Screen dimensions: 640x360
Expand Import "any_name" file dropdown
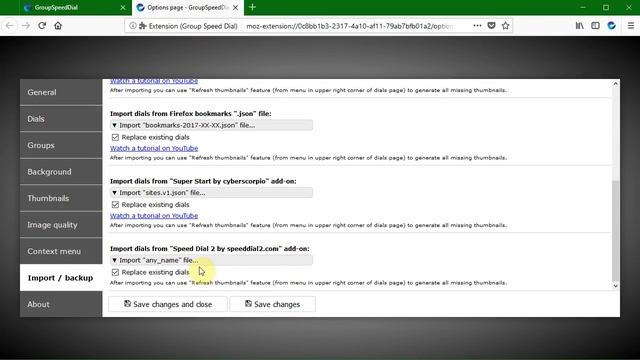211,260
